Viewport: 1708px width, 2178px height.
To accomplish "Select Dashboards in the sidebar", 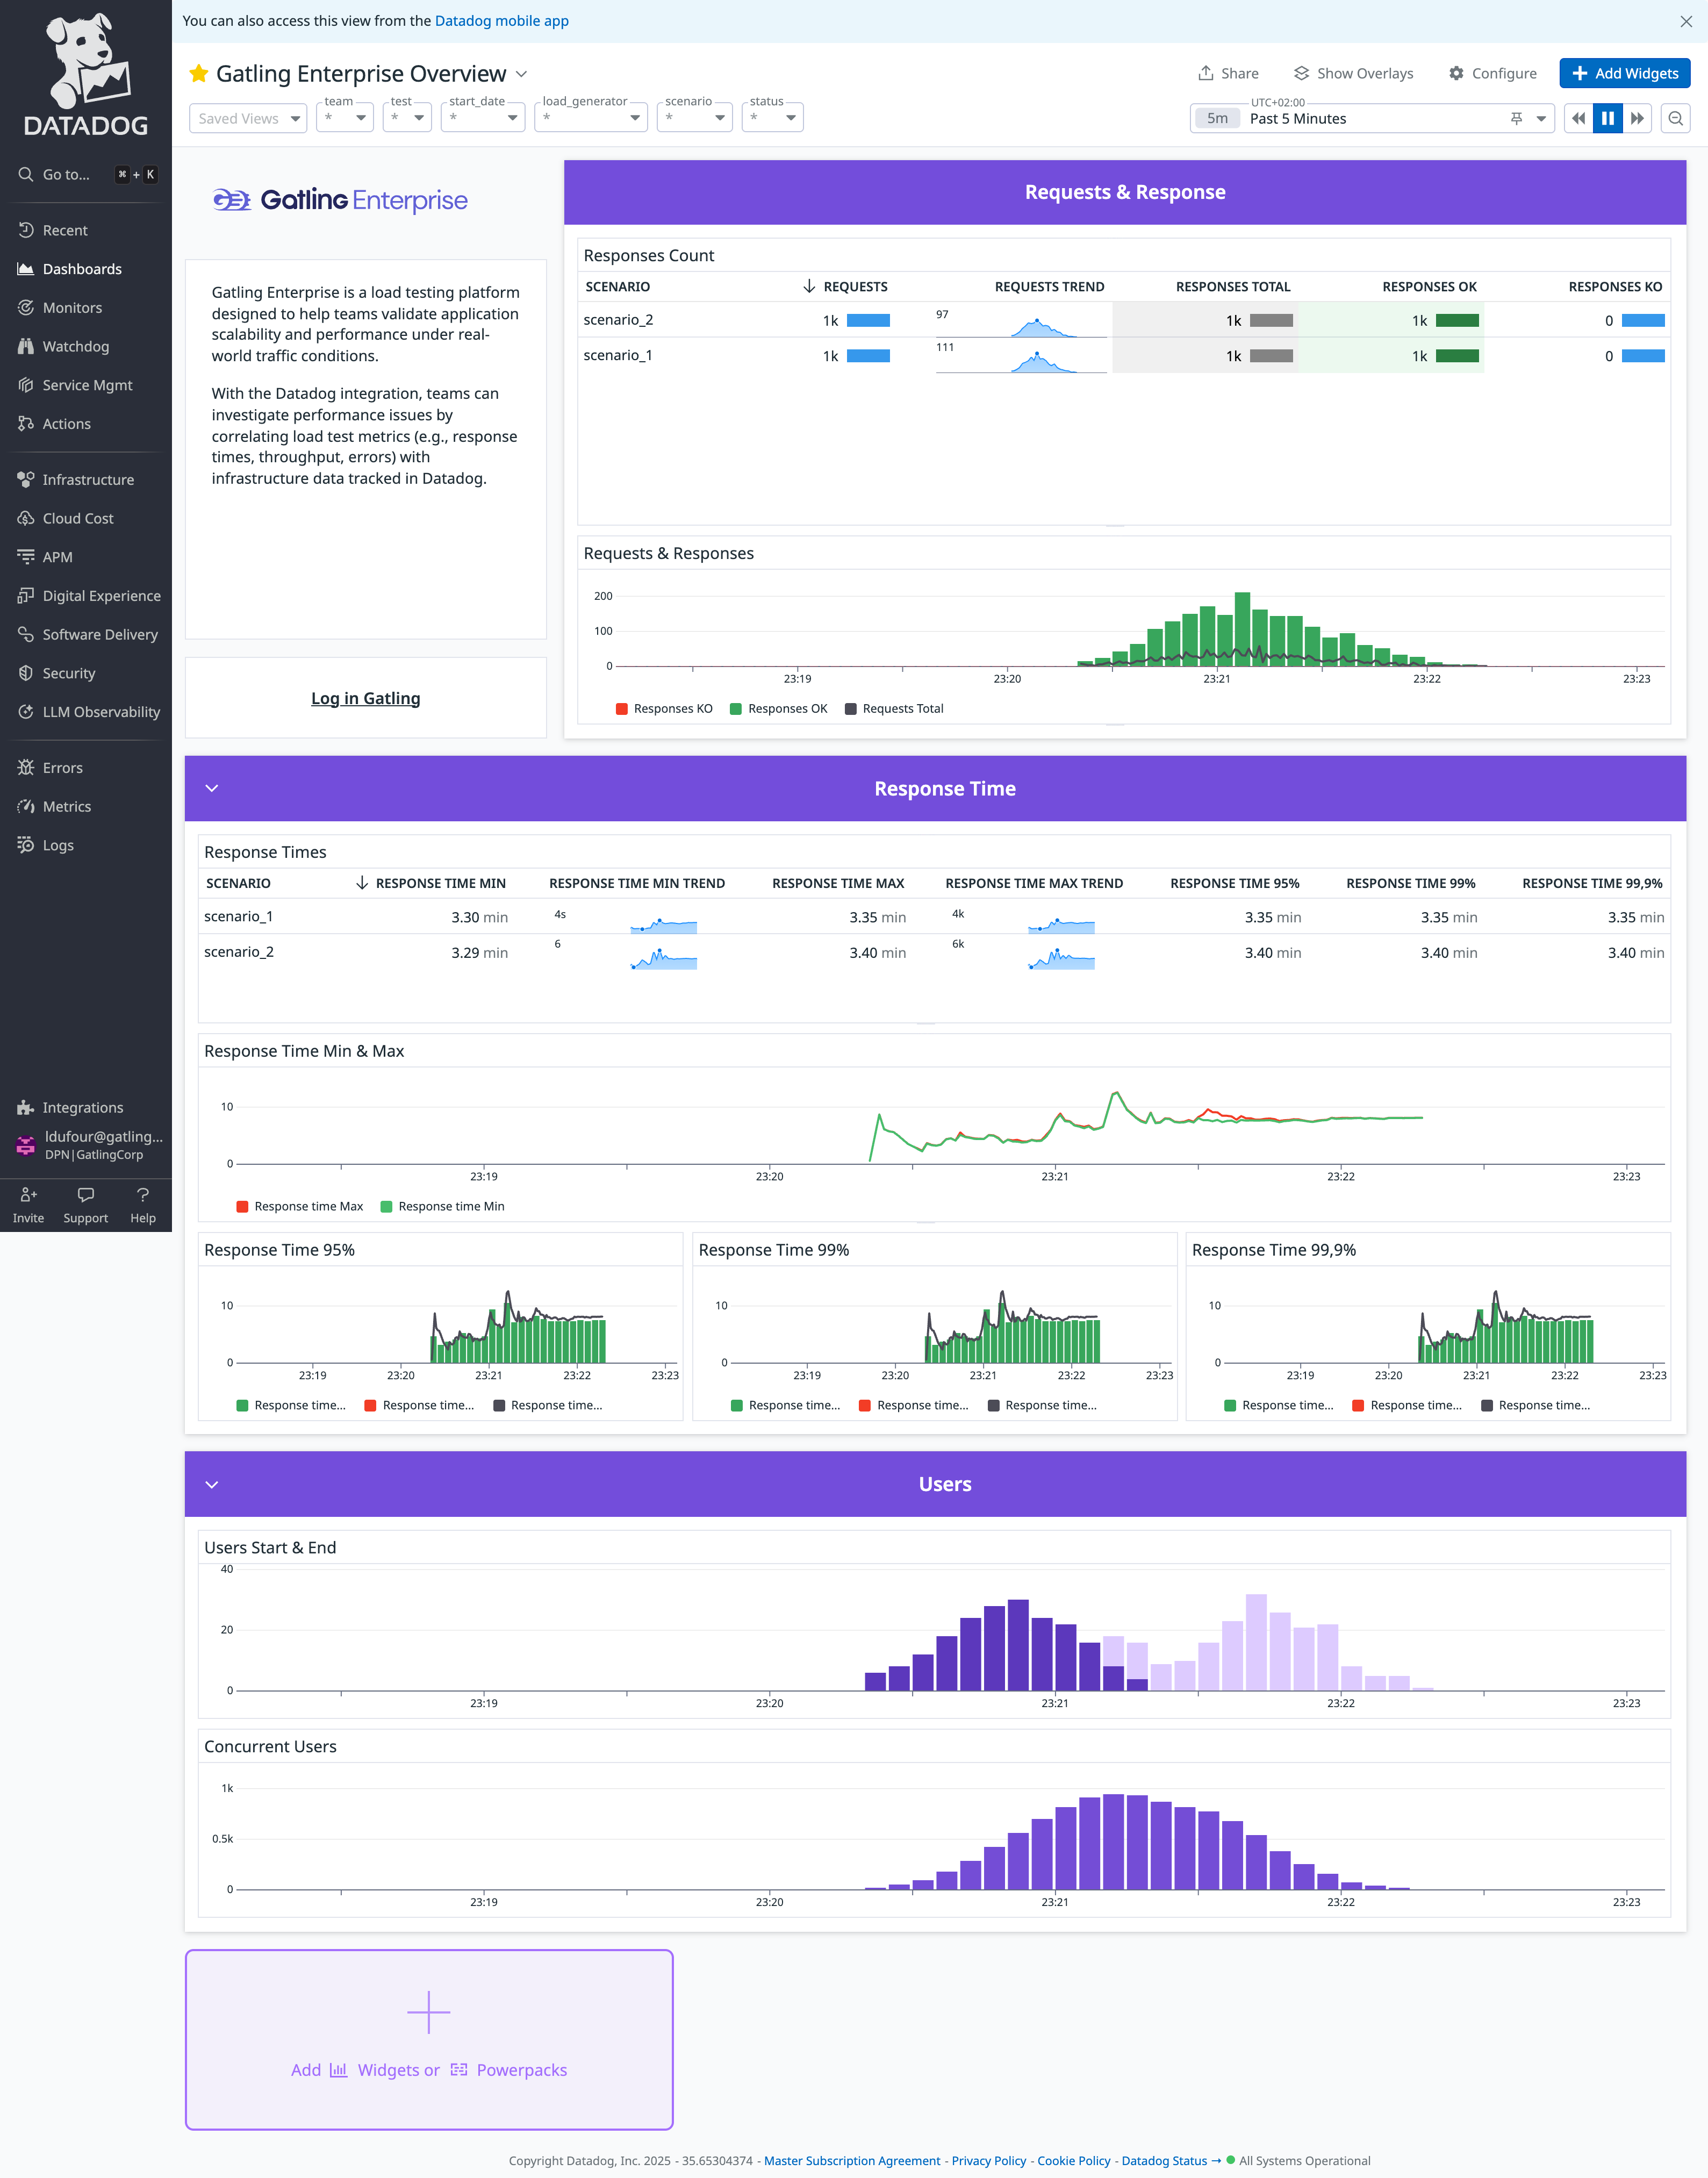I will [x=82, y=269].
